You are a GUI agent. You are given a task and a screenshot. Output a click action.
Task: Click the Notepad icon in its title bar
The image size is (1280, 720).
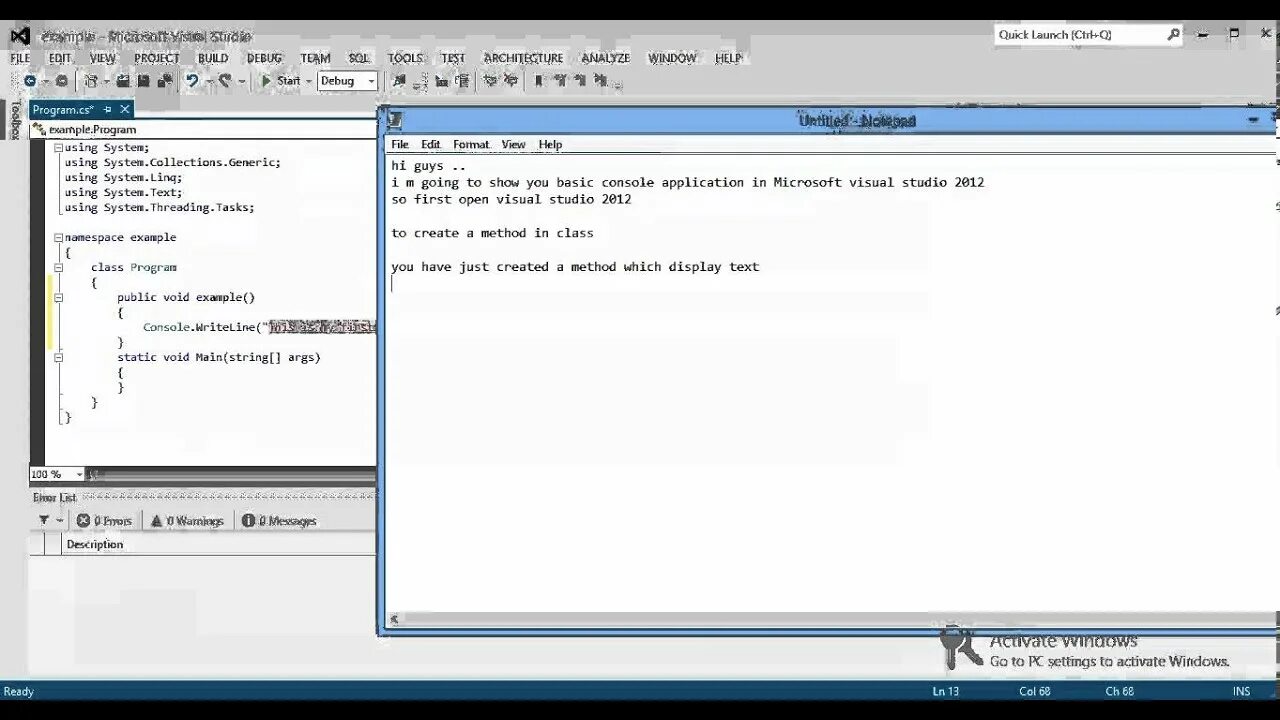[x=394, y=120]
